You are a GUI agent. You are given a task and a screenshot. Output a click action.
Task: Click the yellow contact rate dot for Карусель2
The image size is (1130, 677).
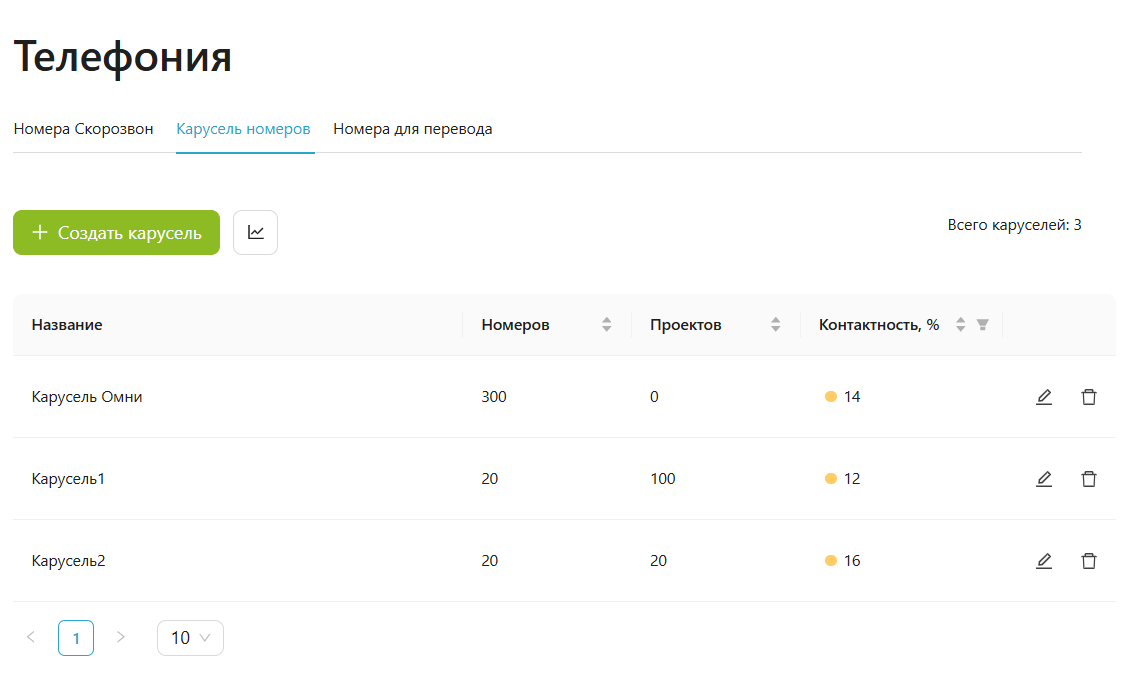(x=829, y=560)
